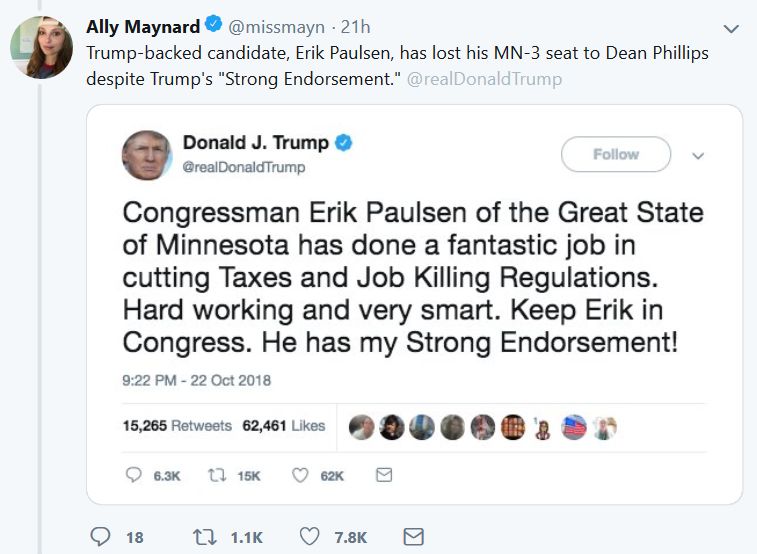Send Ally Maynard's tweet via direct message
The width and height of the screenshot is (757, 554).
pyautogui.click(x=413, y=537)
